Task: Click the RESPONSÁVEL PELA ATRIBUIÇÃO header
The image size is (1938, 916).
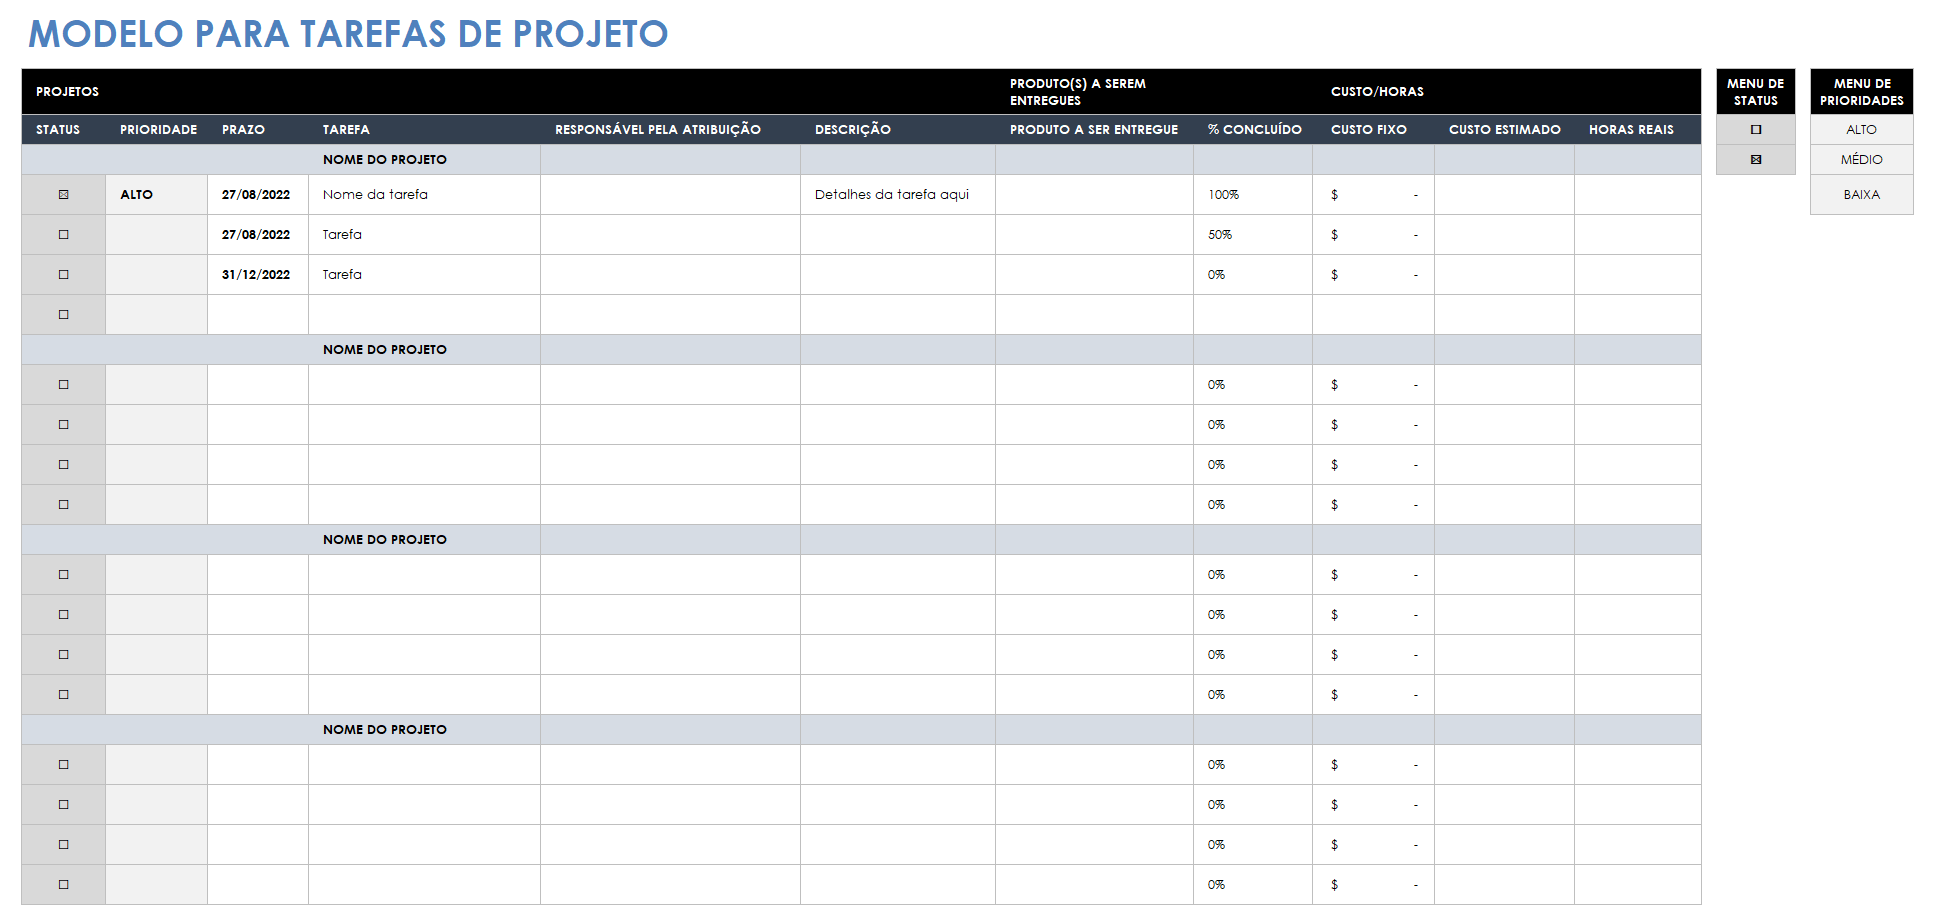Action: pos(658,130)
